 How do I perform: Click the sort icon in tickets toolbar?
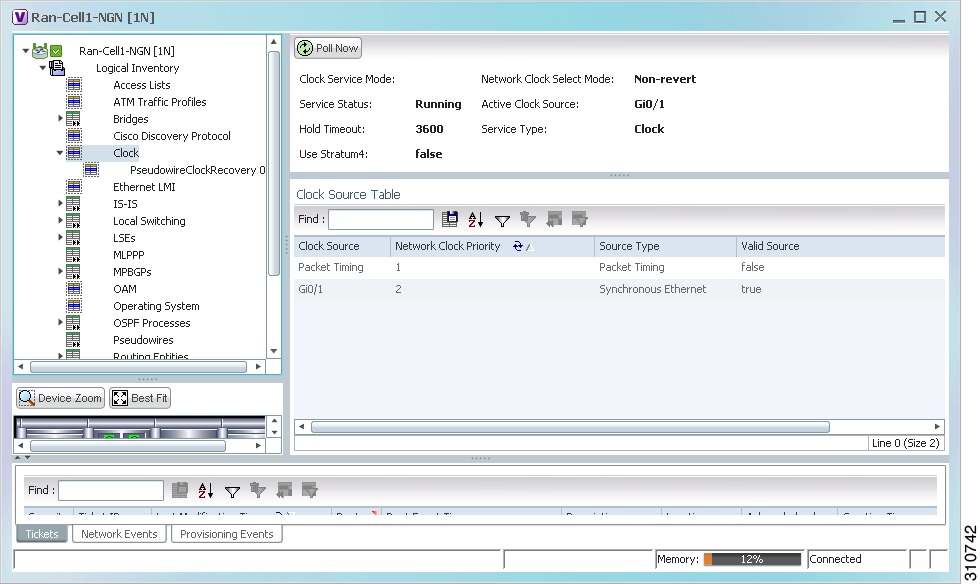pos(206,490)
